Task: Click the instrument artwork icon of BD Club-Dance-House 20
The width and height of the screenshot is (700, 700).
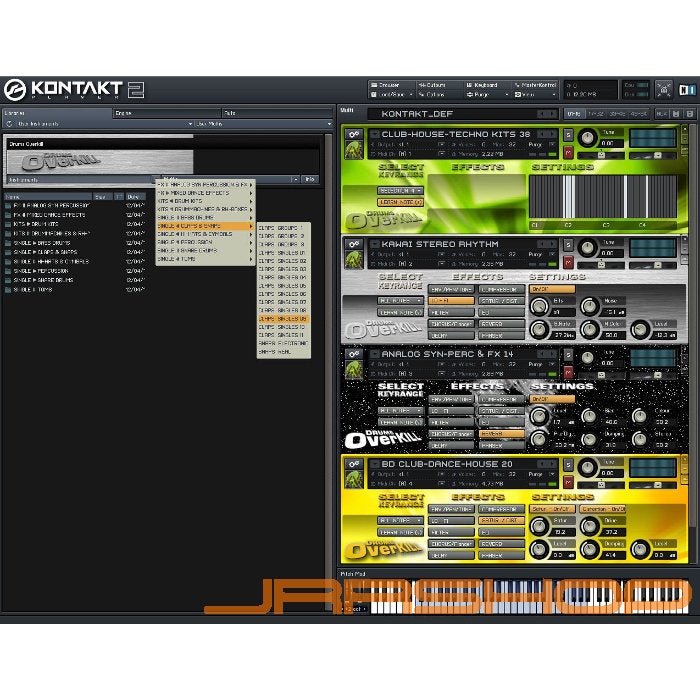Action: click(x=354, y=480)
